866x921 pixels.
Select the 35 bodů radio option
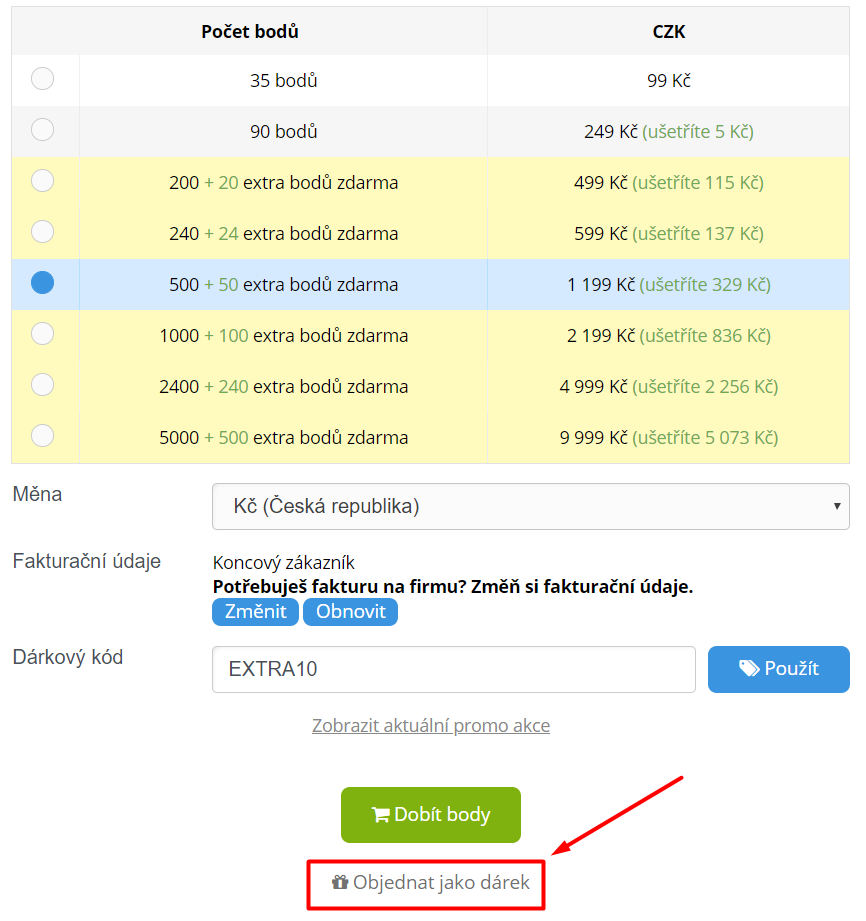click(42, 79)
